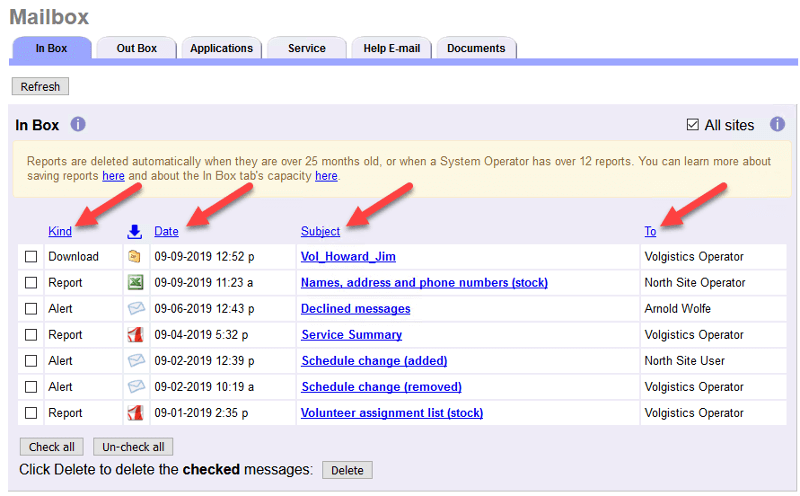800x496 pixels.
Task: Click the zip file icon for Vol_Howard_Jim
Action: [x=135, y=257]
